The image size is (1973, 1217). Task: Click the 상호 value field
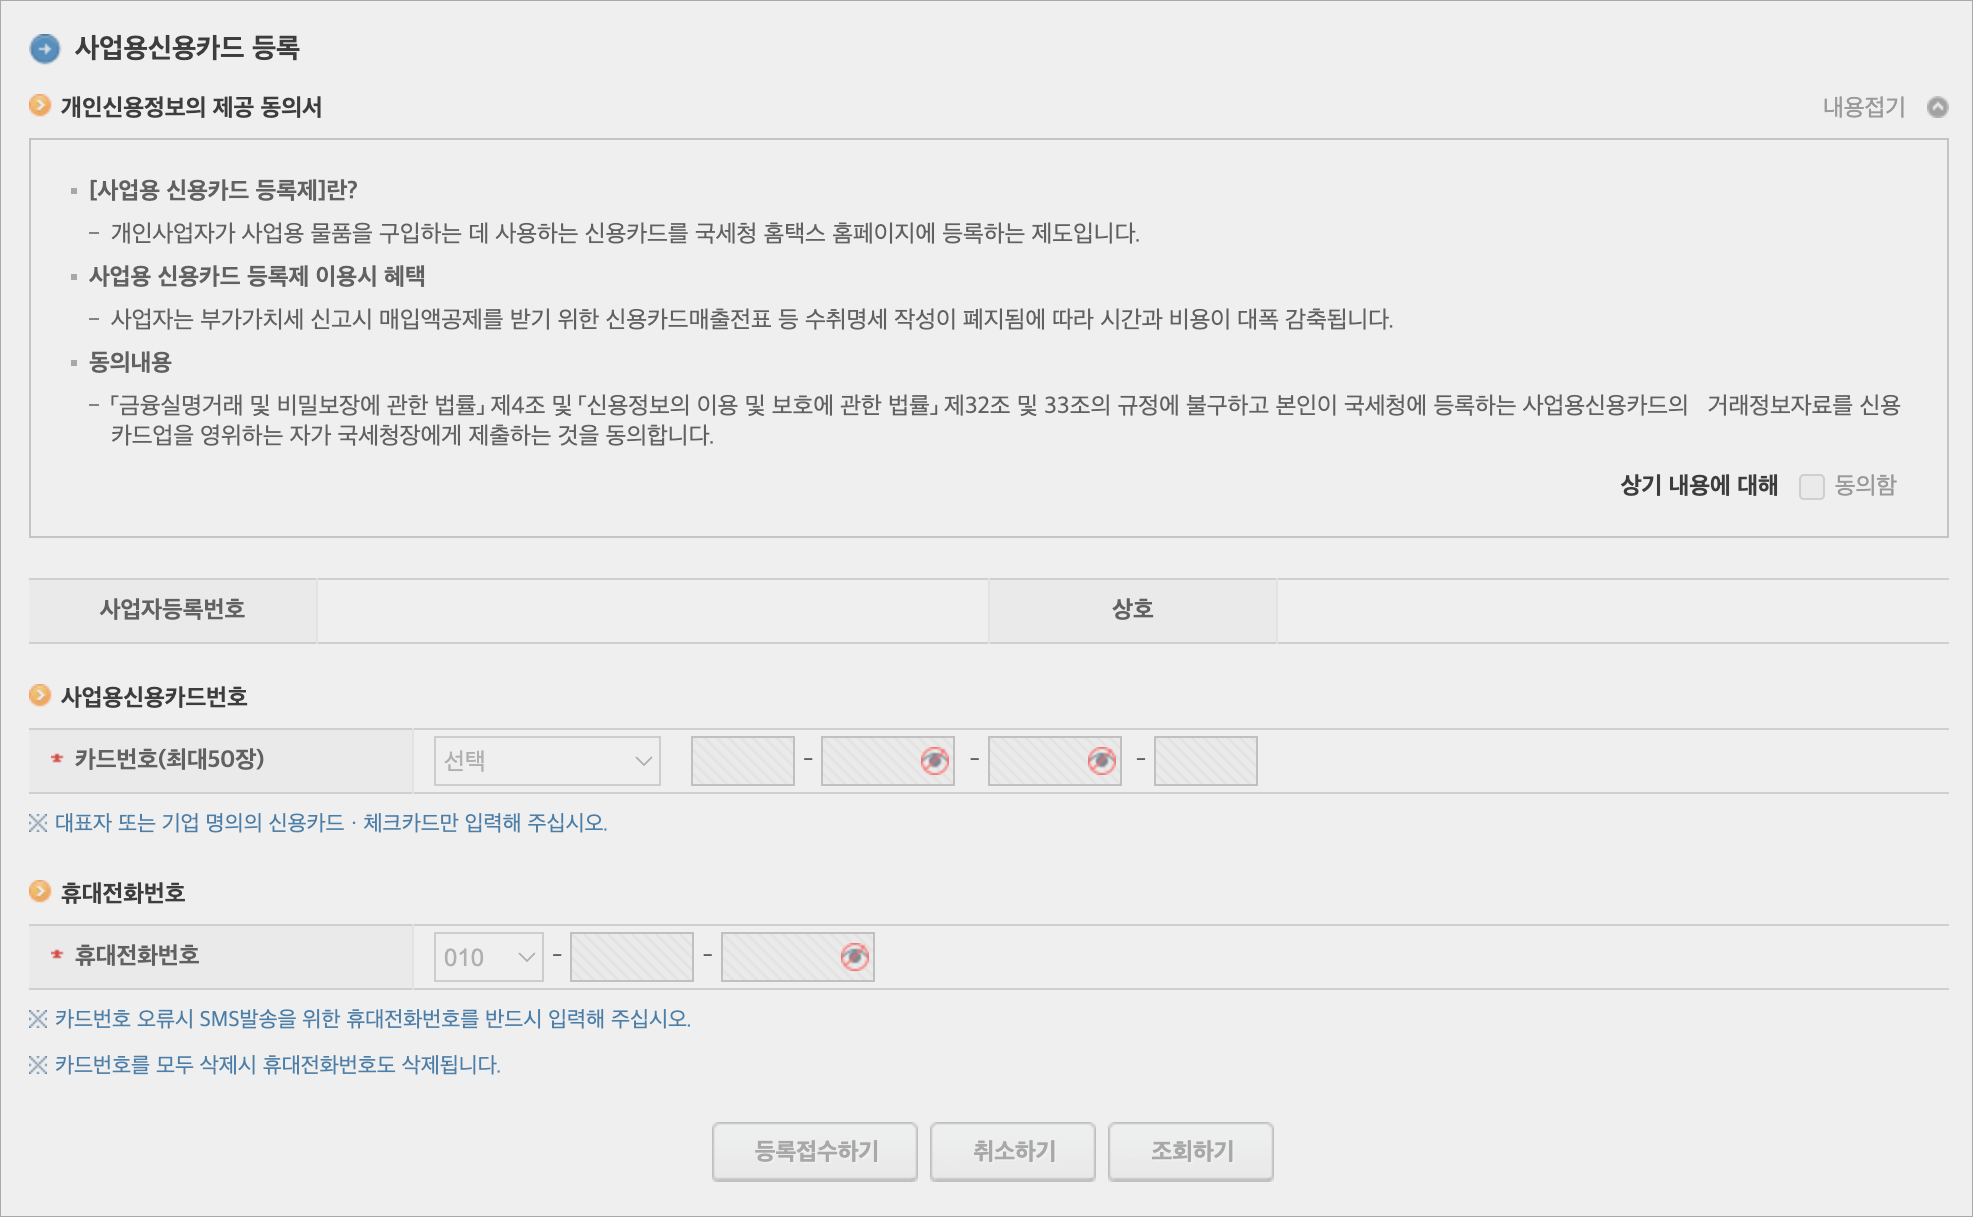(1611, 610)
